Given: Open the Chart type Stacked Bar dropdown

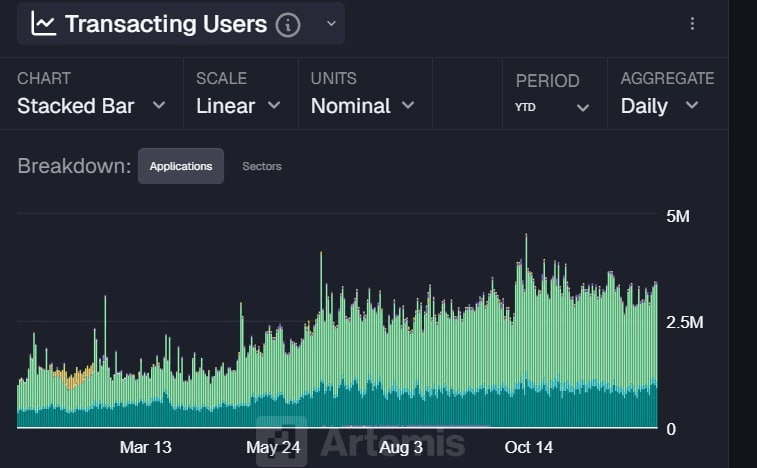Looking at the screenshot, I should click(x=90, y=105).
